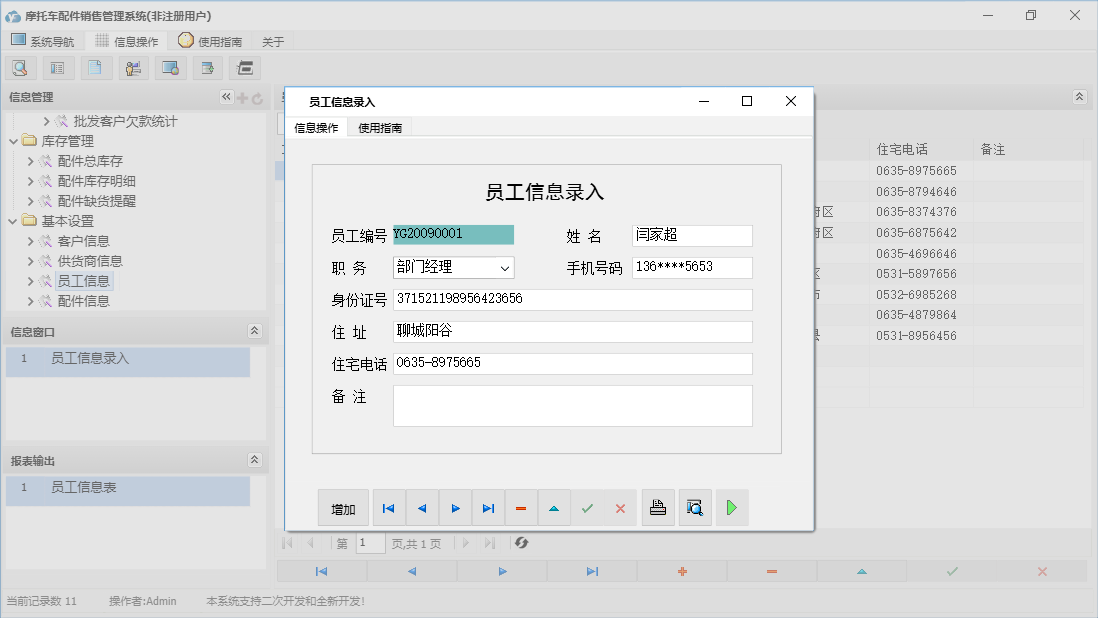1098x618 pixels.
Task: Open print preview in the employee dialog
Action: [x=695, y=508]
